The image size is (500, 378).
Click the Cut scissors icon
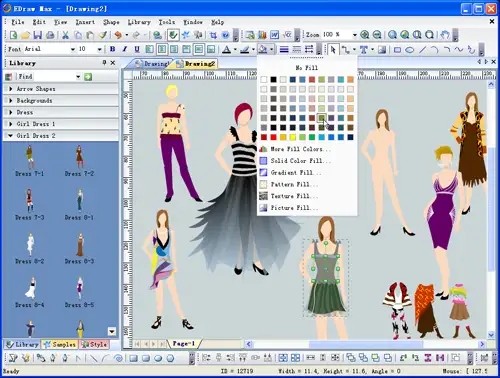pyautogui.click(x=66, y=35)
